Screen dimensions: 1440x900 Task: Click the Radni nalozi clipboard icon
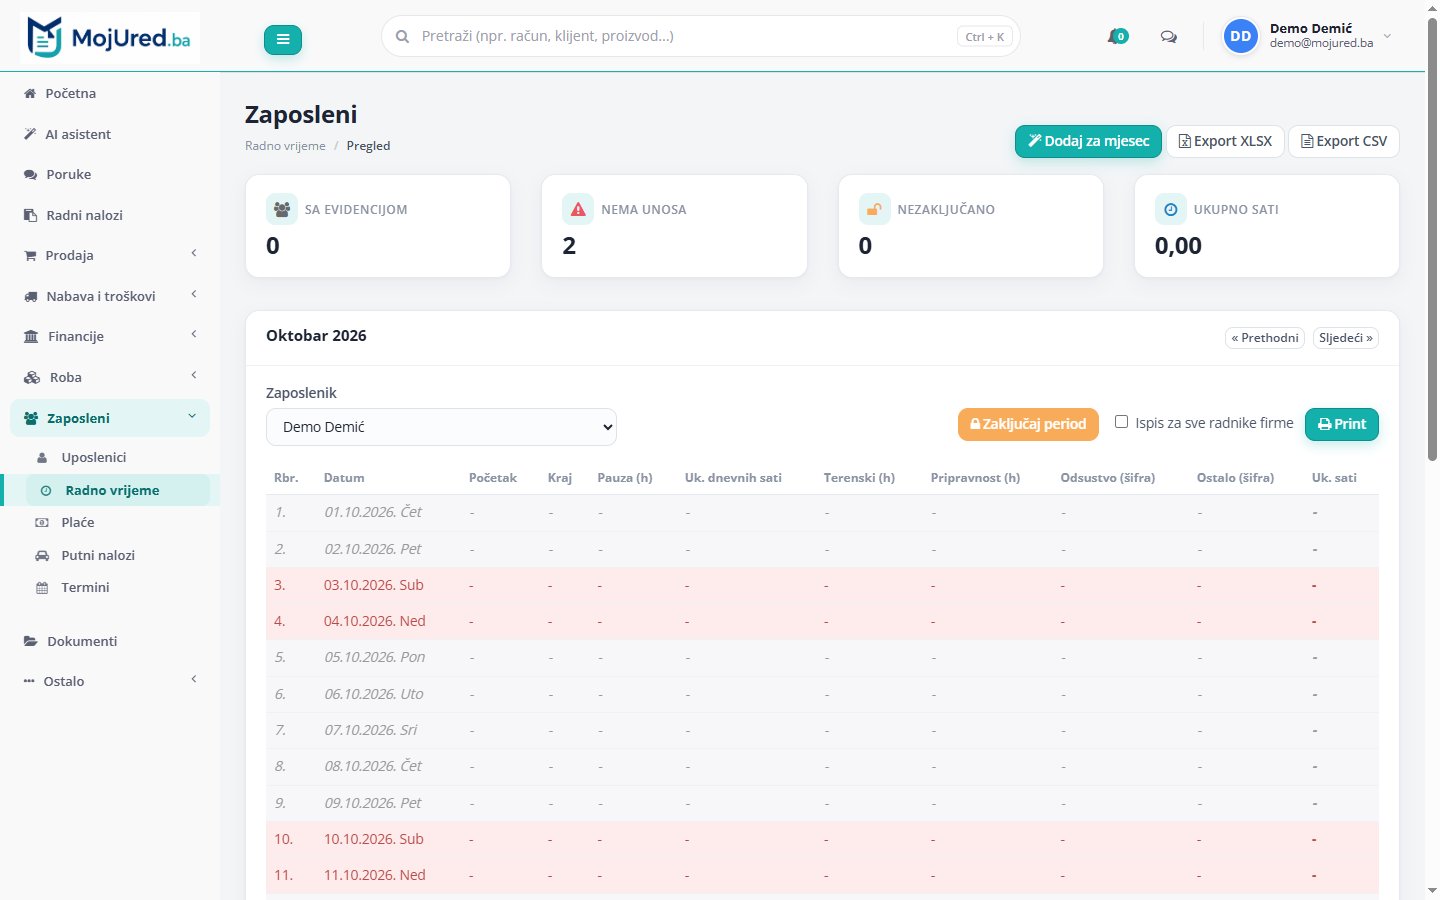click(x=30, y=215)
